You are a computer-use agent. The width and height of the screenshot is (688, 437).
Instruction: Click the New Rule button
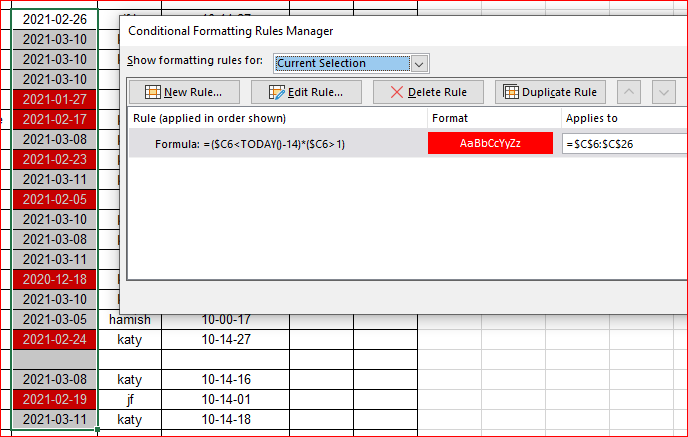[x=184, y=92]
